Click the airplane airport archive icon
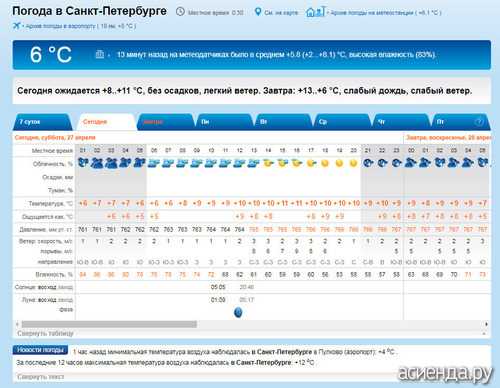 [x=16, y=25]
